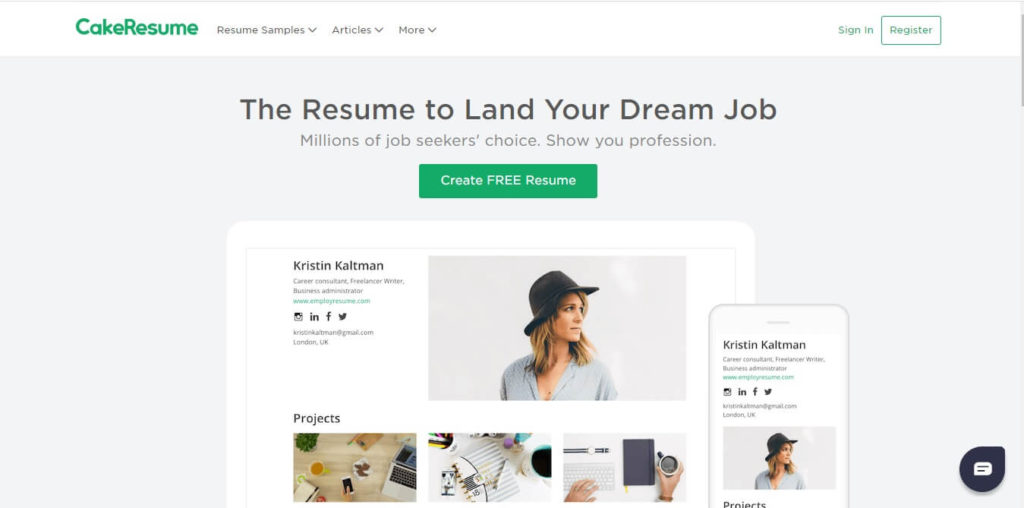Click the Sign In link
Screen dimensions: 1024x508
[x=856, y=30]
